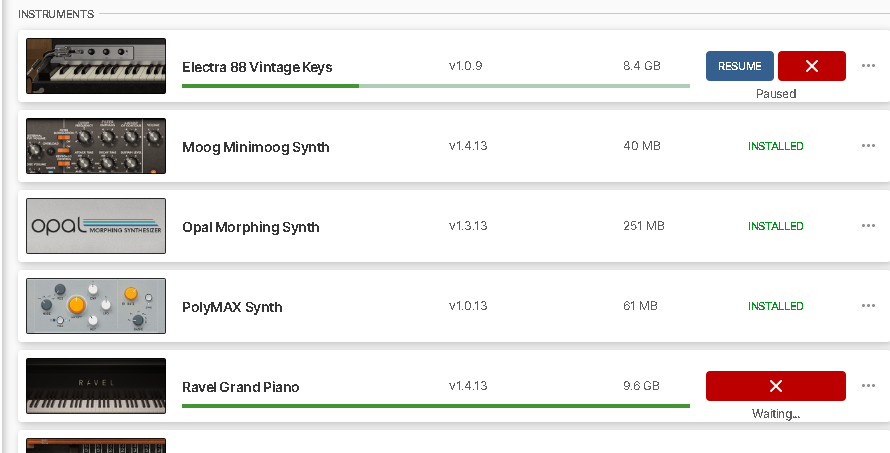Open more options for Ravel Grand Piano
Screen dimensions: 890x453
pyautogui.click(x=868, y=386)
